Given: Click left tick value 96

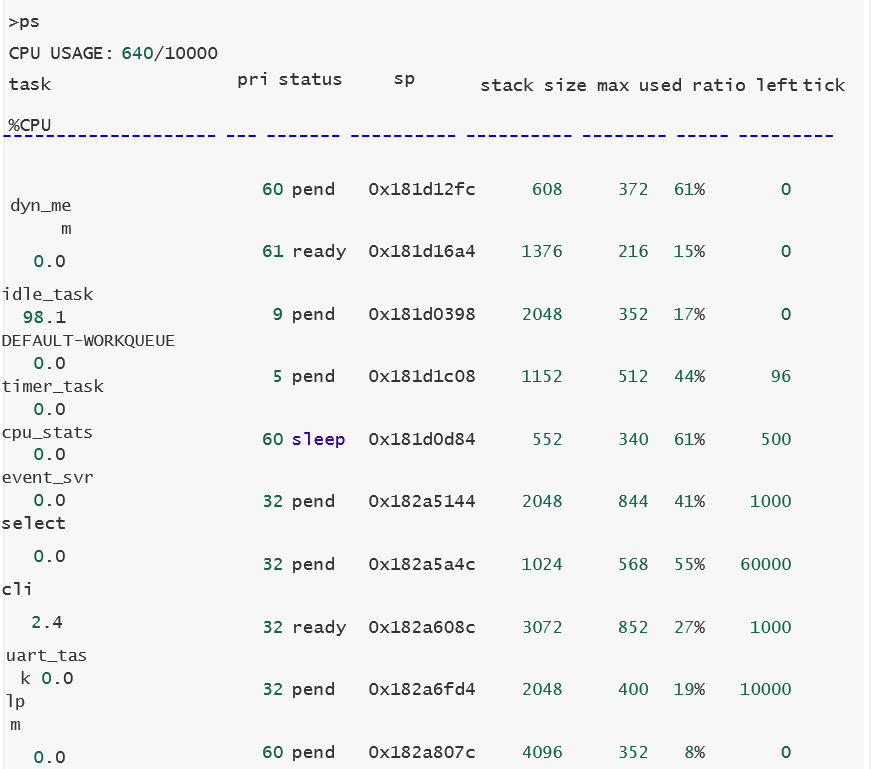Looking at the screenshot, I should tap(780, 377).
